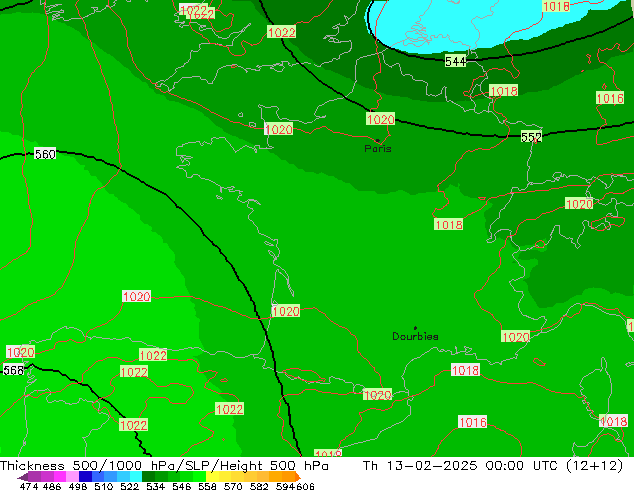Select the Paris city label
The image size is (634, 490).
tap(378, 148)
